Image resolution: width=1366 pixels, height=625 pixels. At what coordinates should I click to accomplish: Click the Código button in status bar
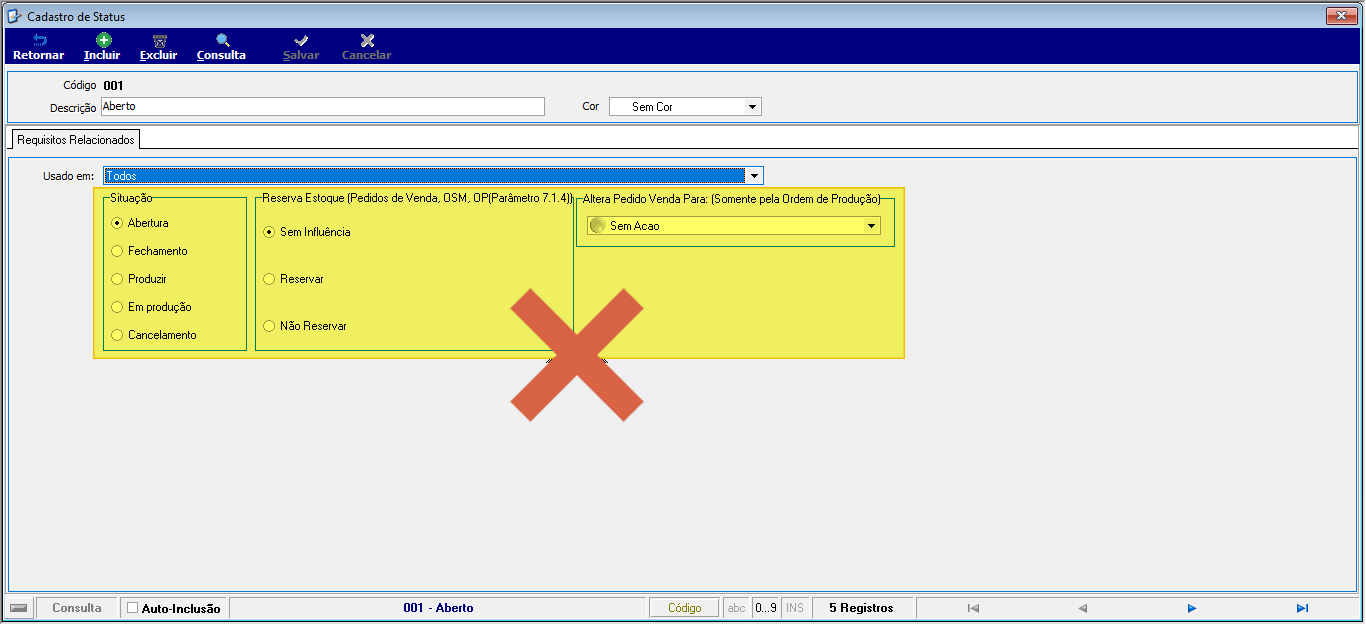(x=685, y=608)
